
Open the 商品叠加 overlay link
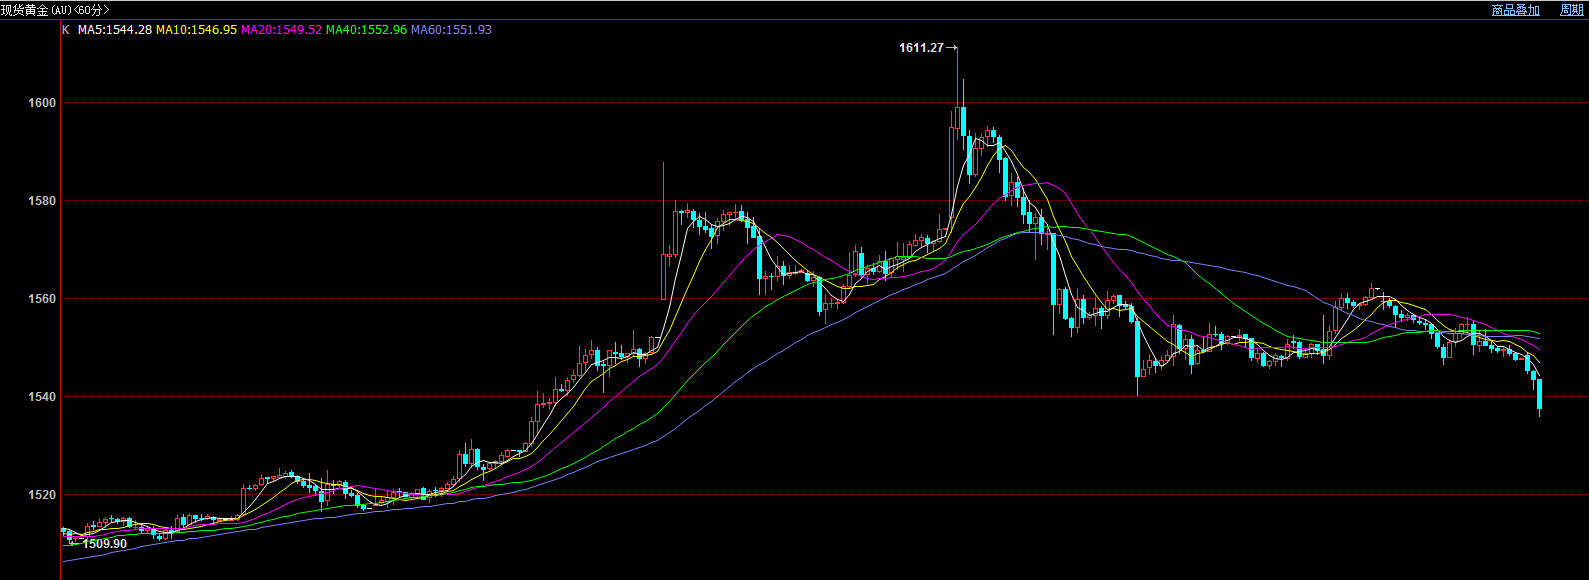(1515, 10)
